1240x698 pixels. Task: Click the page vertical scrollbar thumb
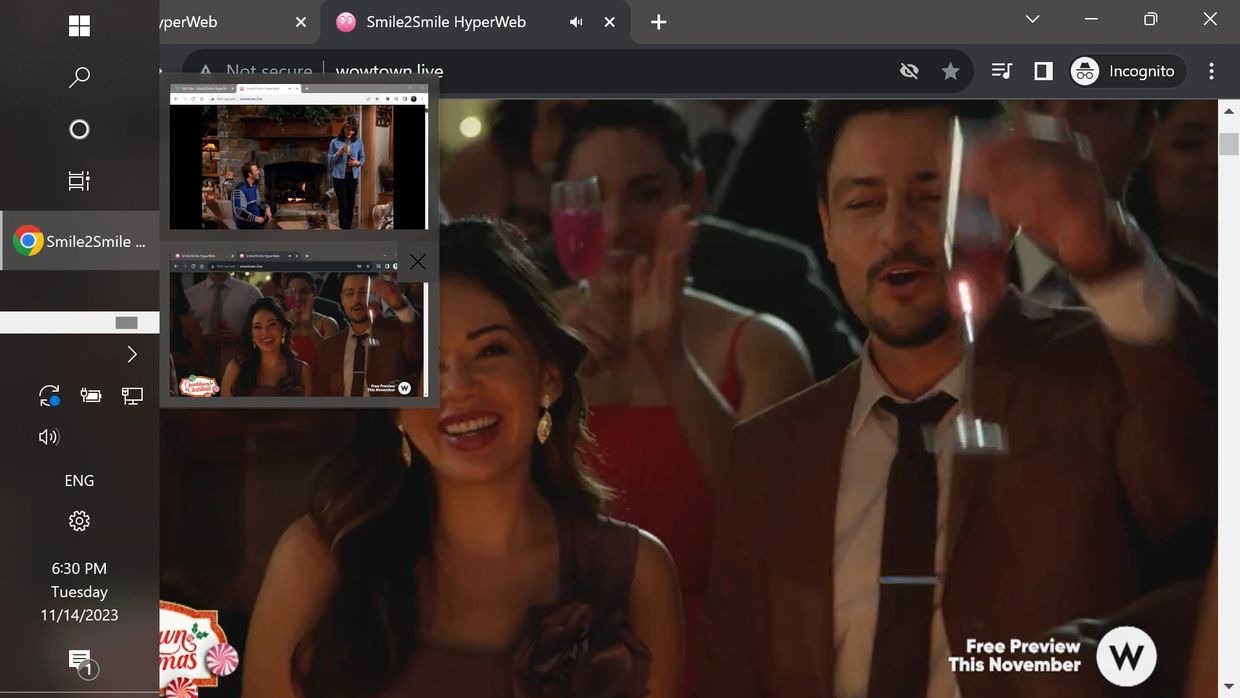pos(1228,143)
